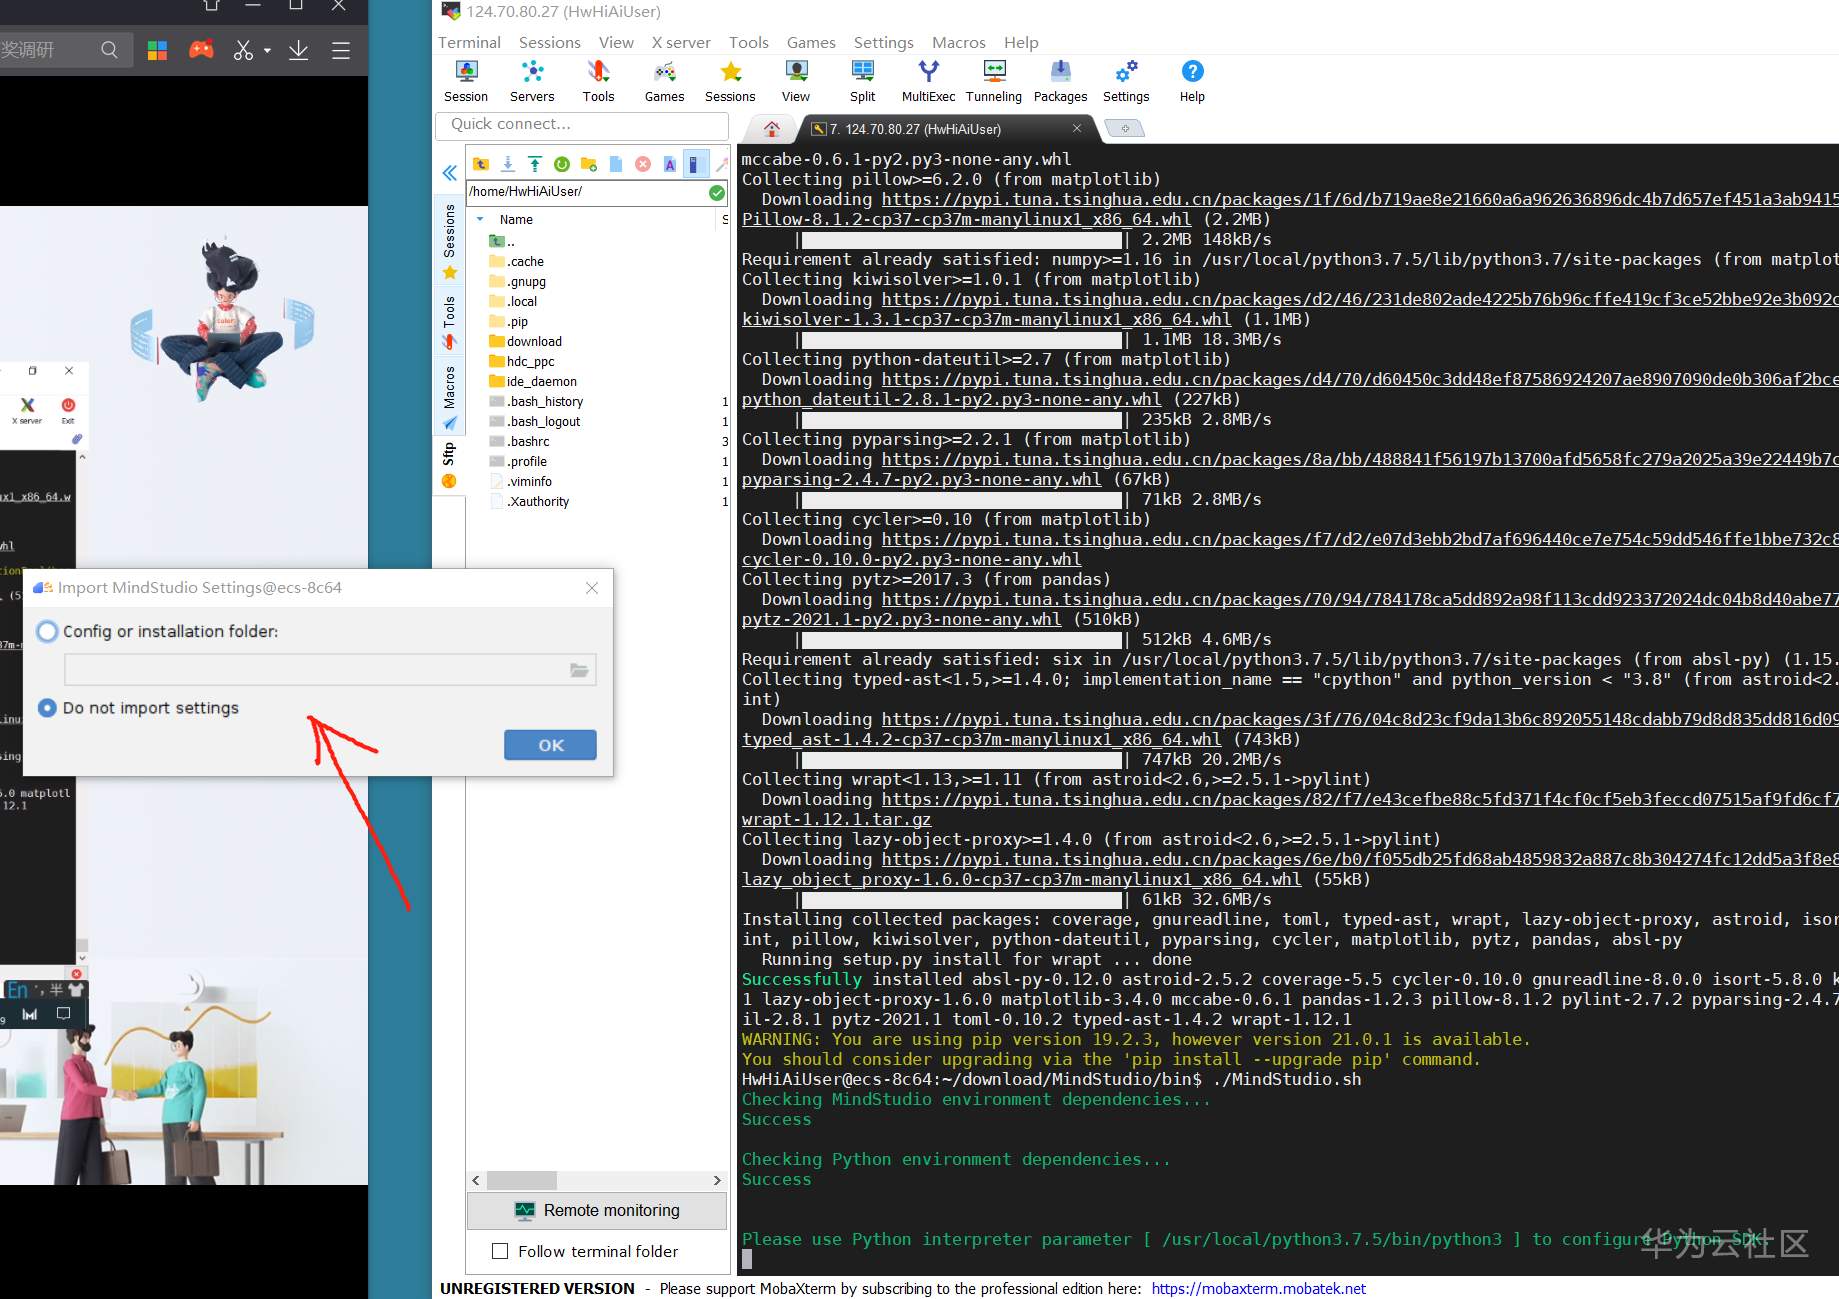The height and width of the screenshot is (1299, 1839).
Task: Open the Tools toolbar icon
Action: (598, 81)
